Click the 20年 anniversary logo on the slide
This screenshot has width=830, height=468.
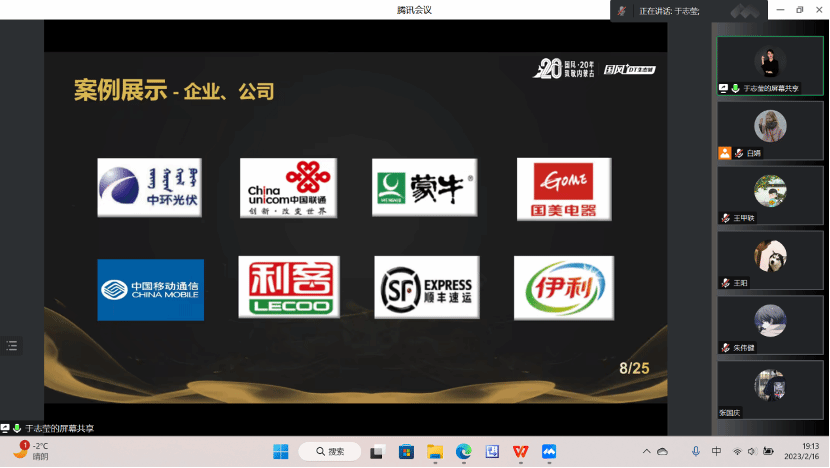[564, 69]
